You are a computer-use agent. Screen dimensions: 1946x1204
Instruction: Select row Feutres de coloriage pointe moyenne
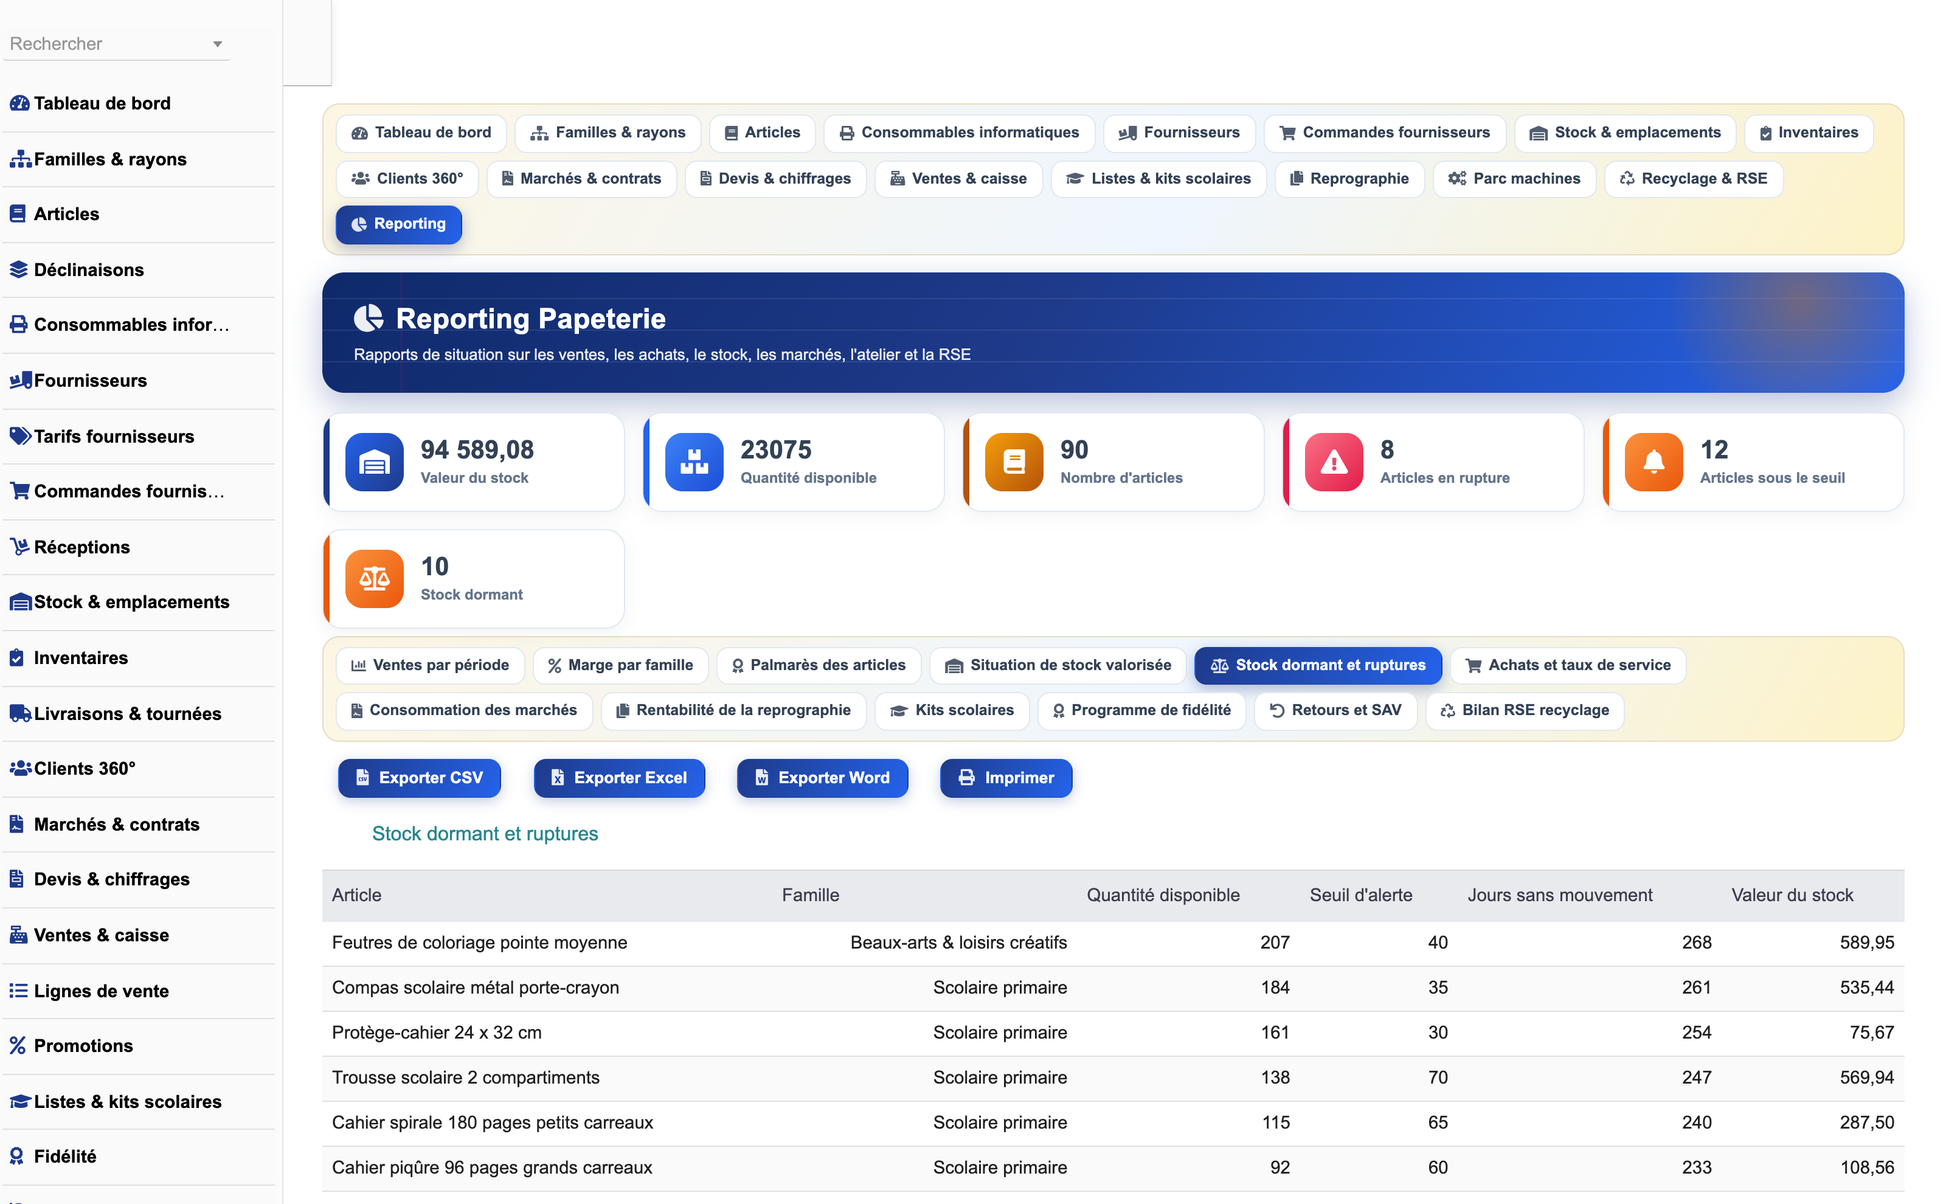click(1113, 943)
